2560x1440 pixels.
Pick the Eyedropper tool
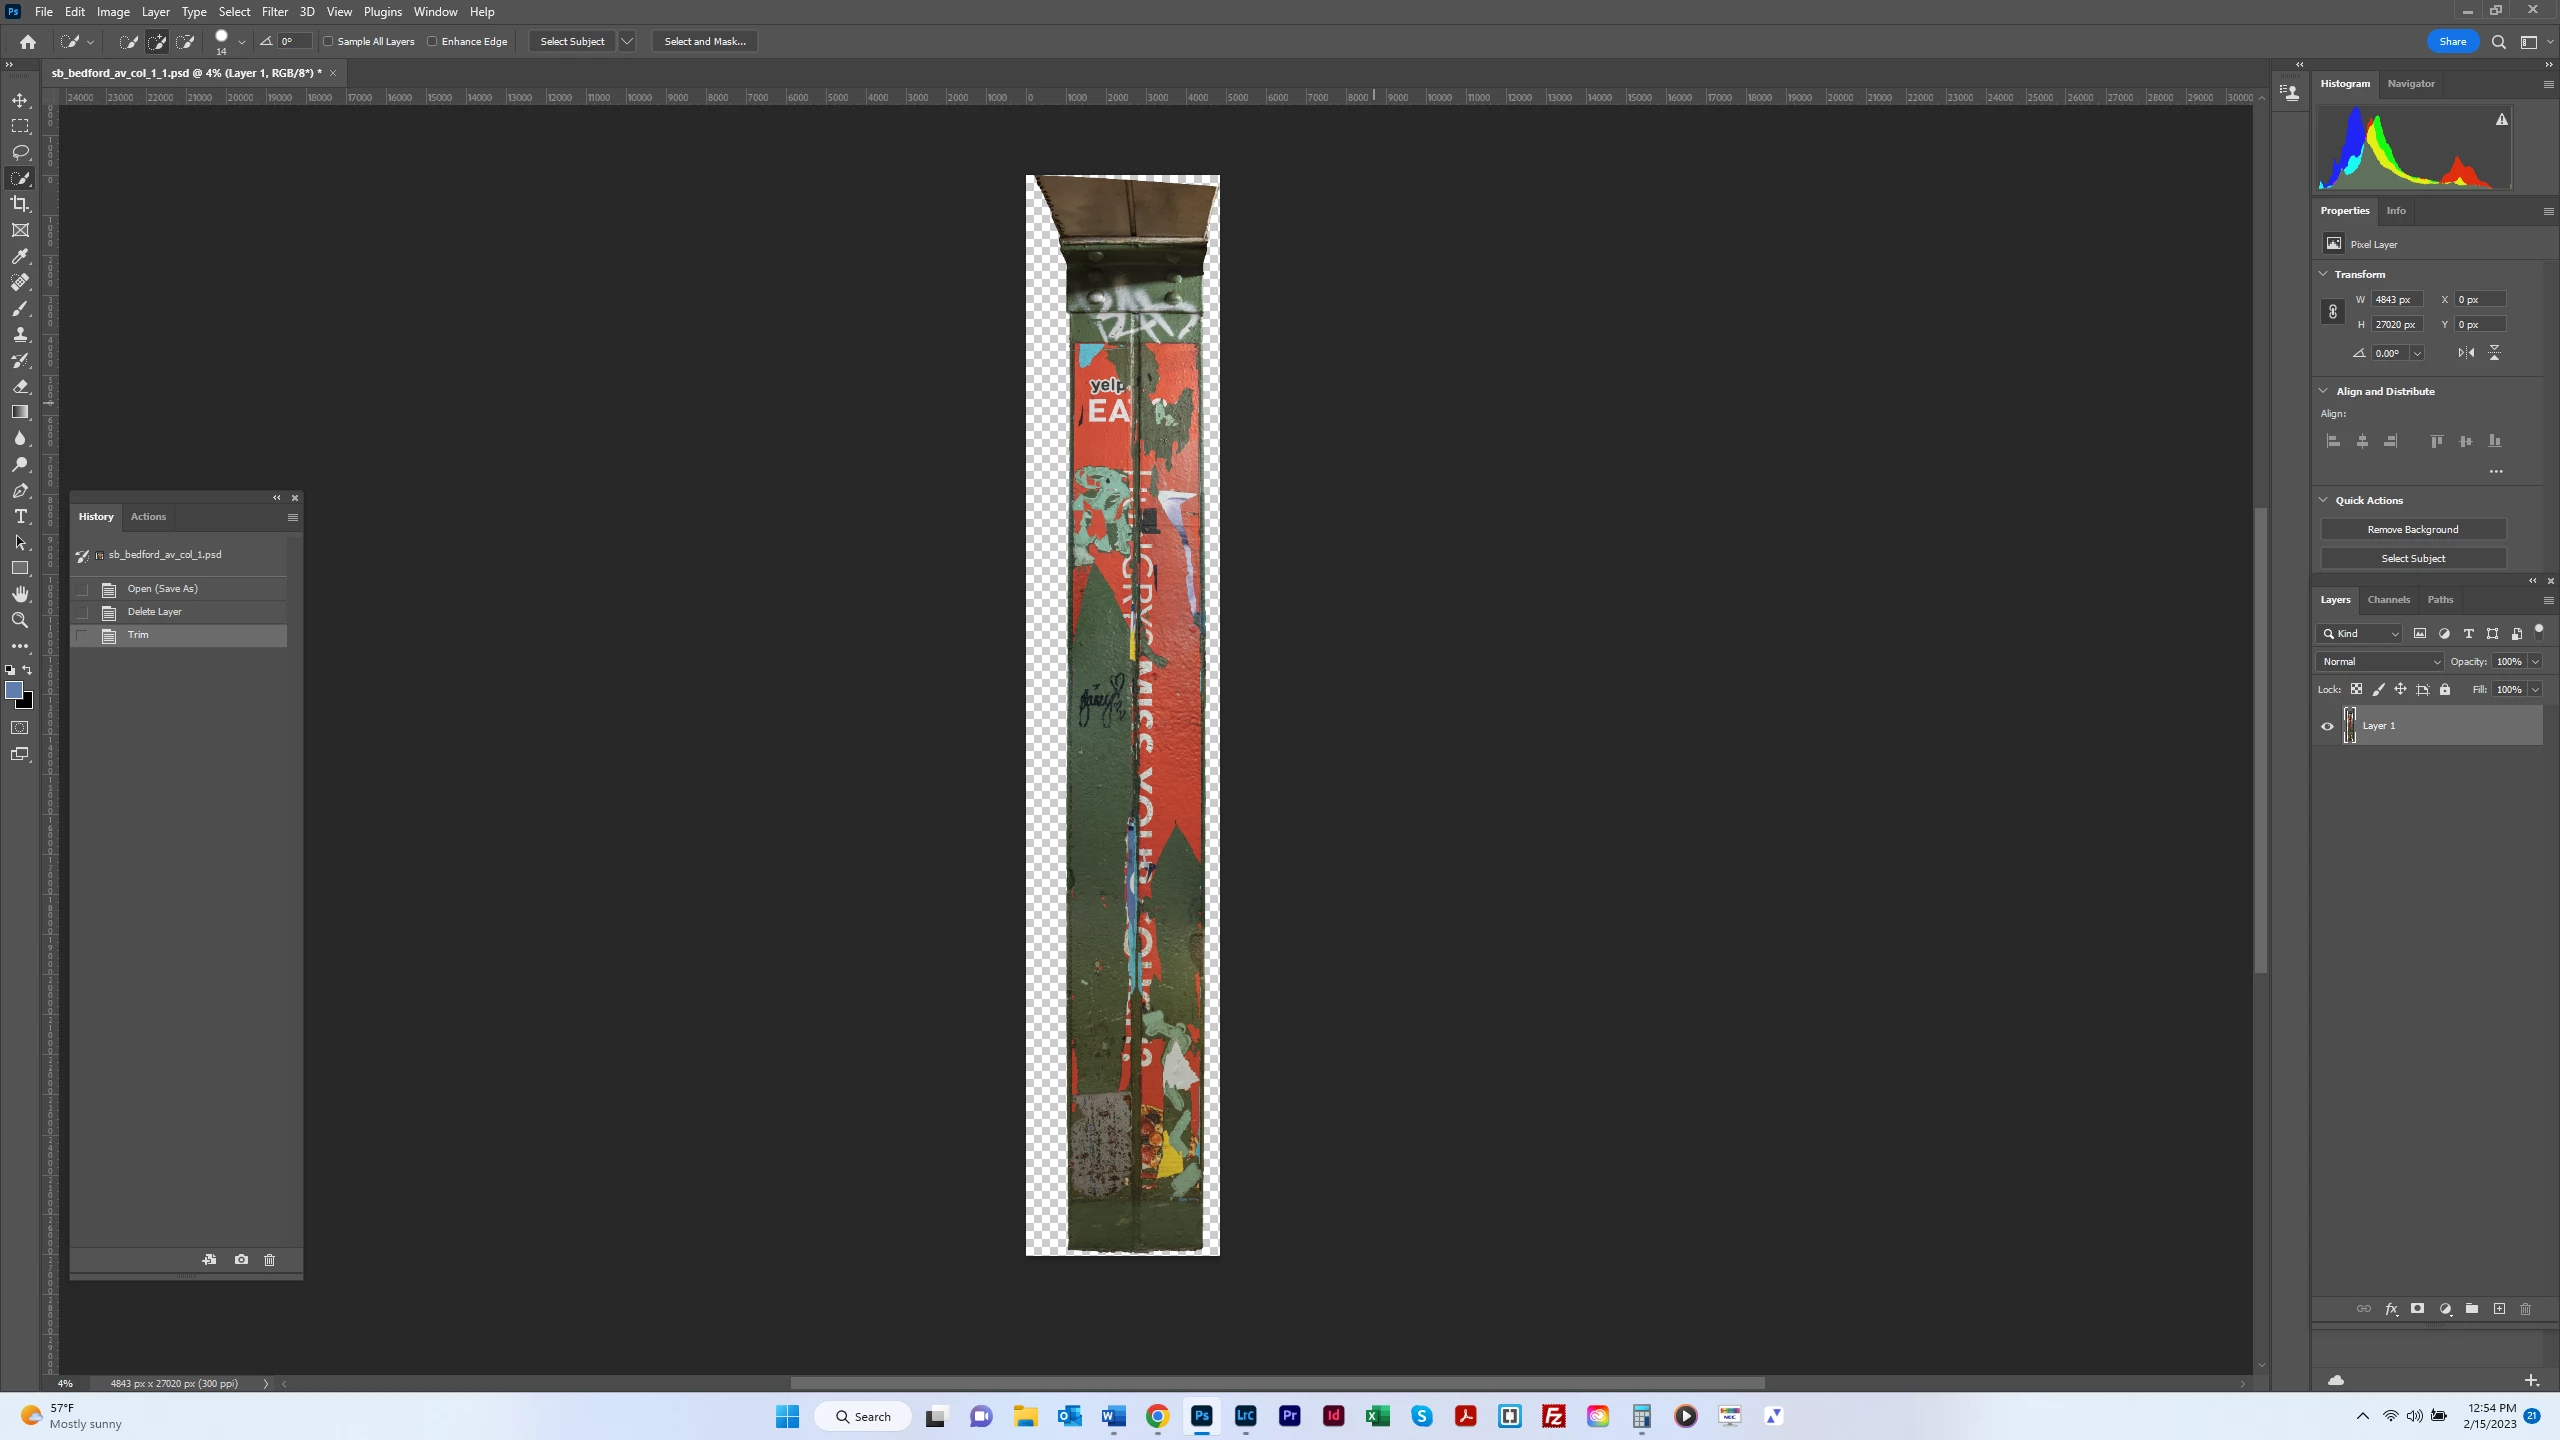pos(20,256)
